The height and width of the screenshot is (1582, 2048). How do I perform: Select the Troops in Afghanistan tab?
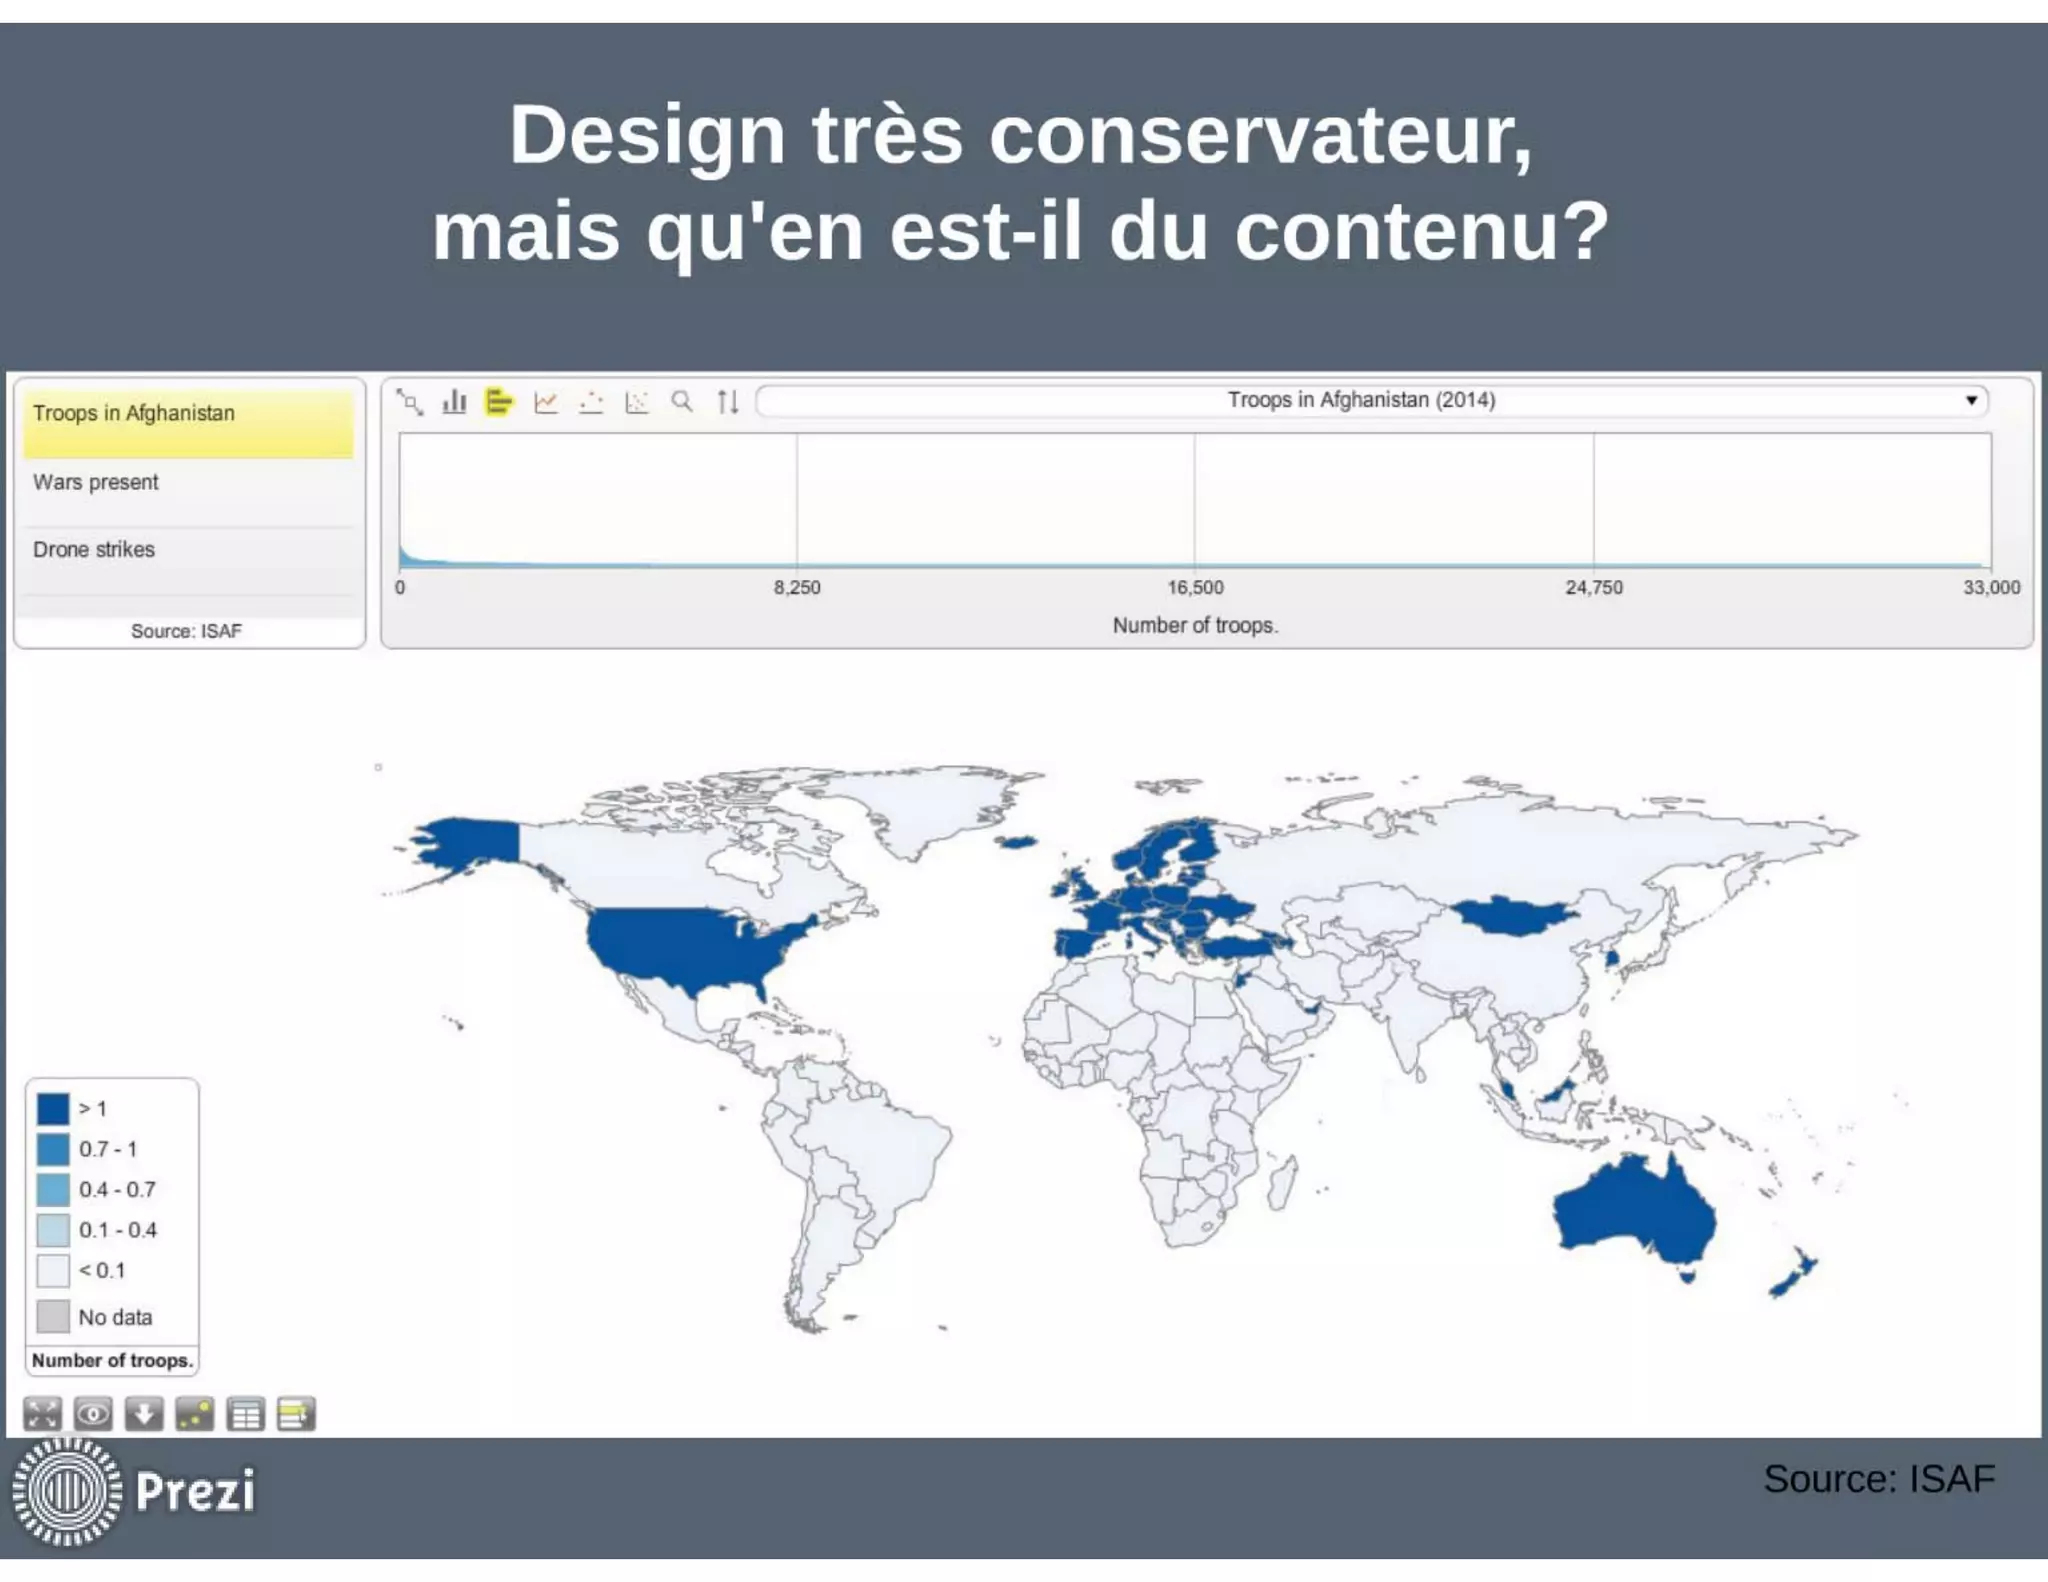(188, 423)
